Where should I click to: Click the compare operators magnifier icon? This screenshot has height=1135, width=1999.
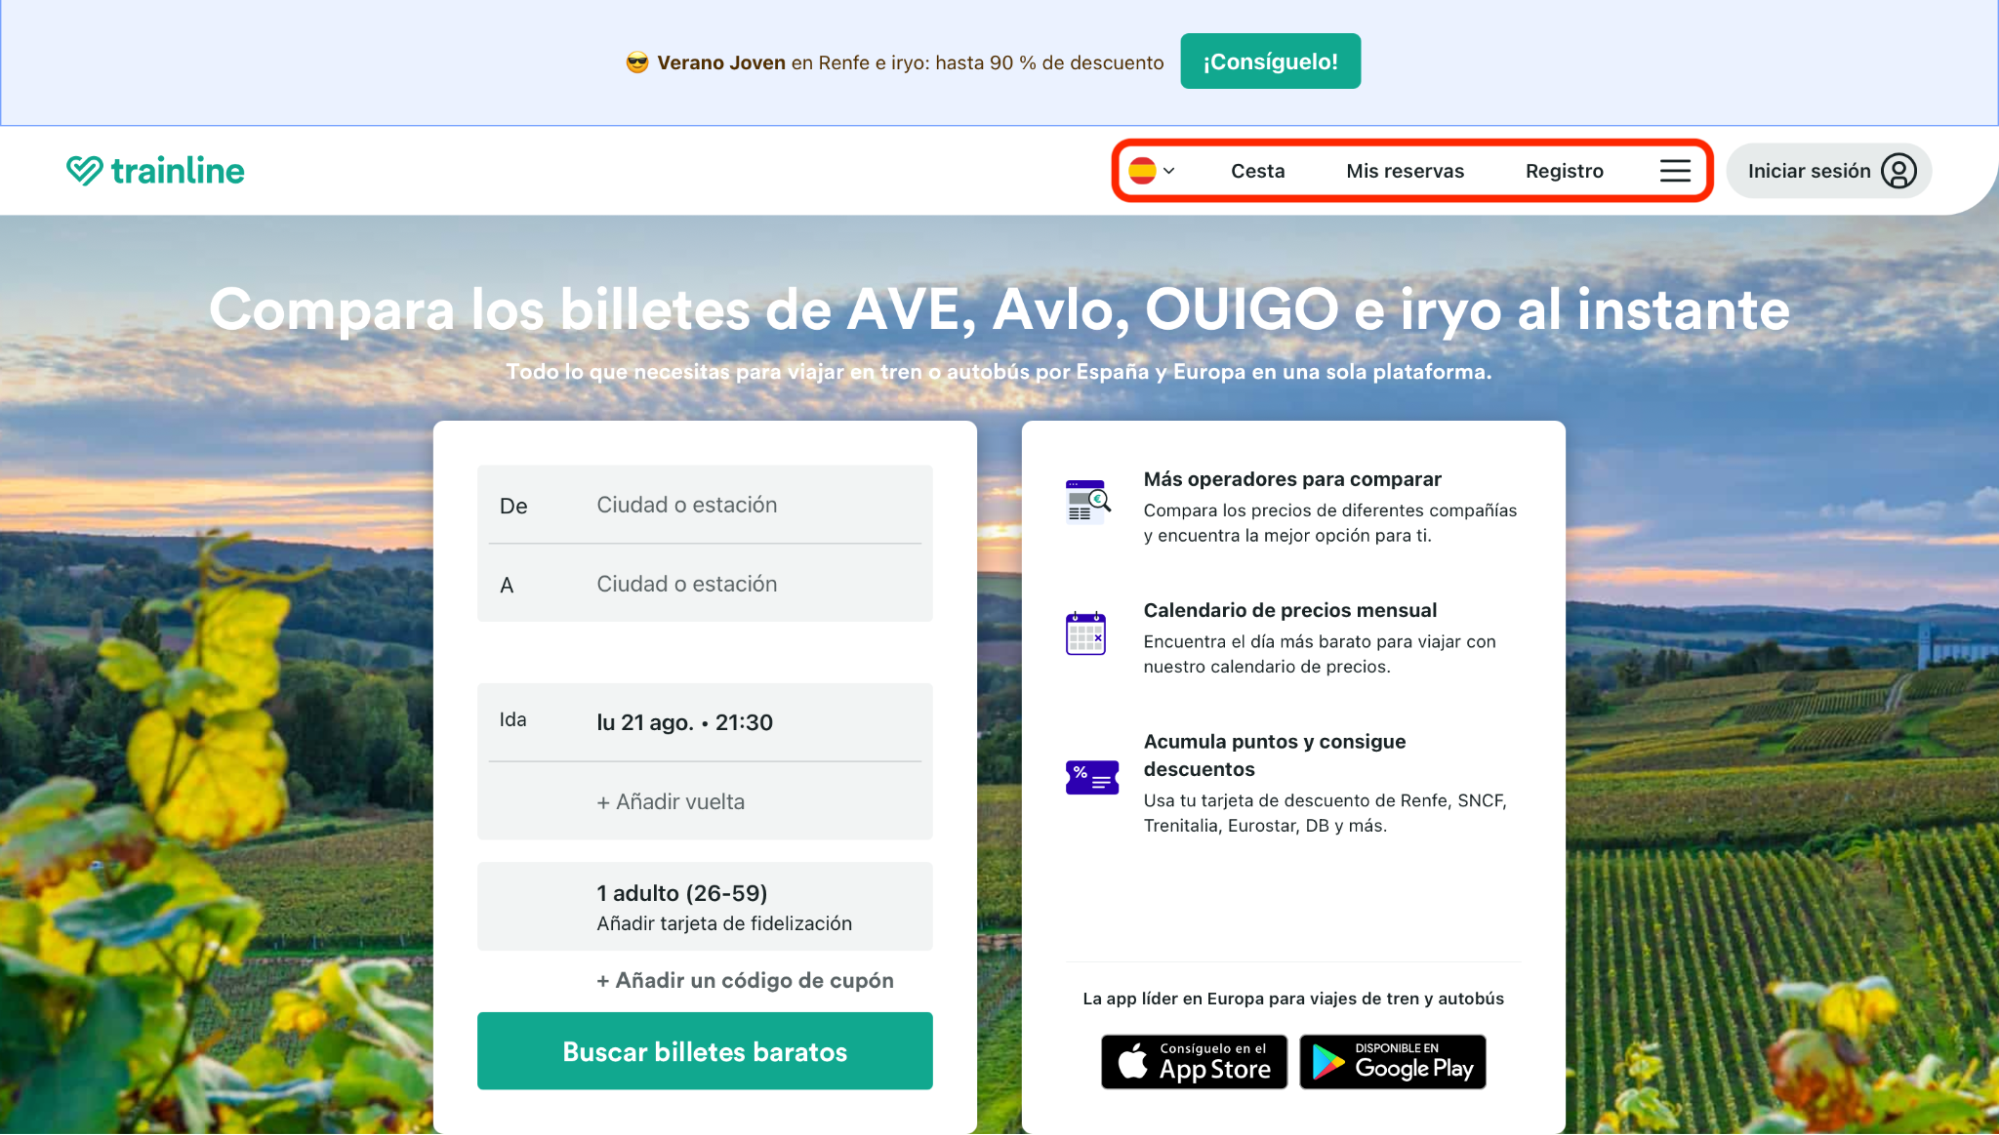[x=1088, y=501]
